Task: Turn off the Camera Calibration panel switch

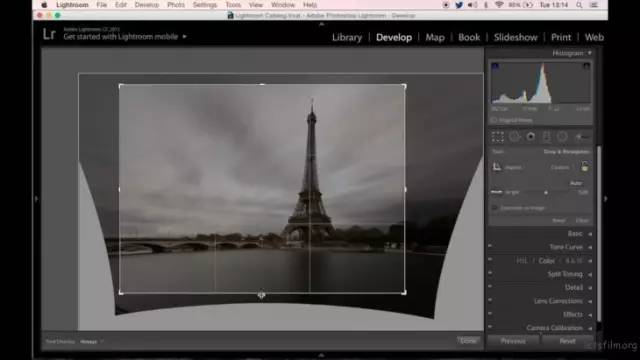Action: tap(490, 327)
